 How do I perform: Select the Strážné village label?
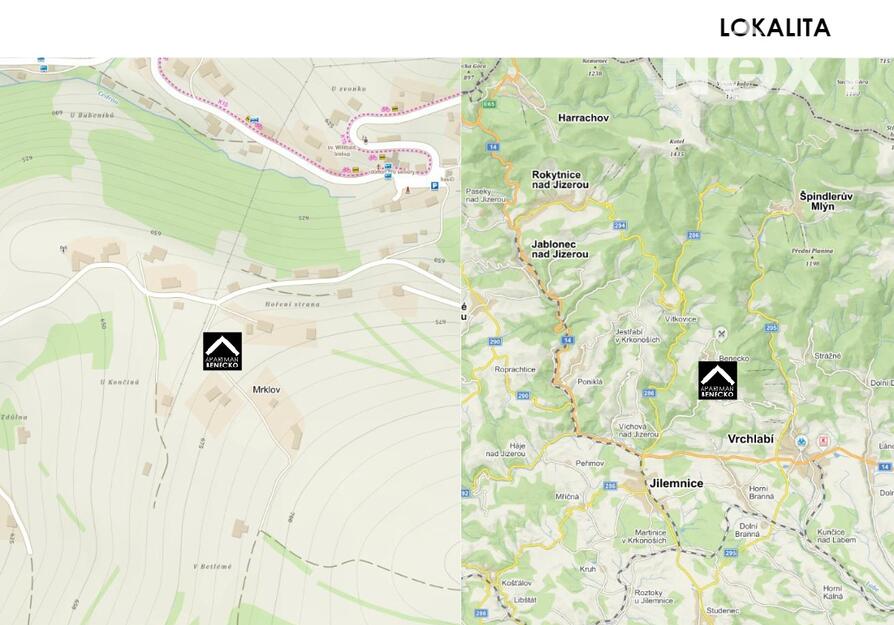click(827, 356)
